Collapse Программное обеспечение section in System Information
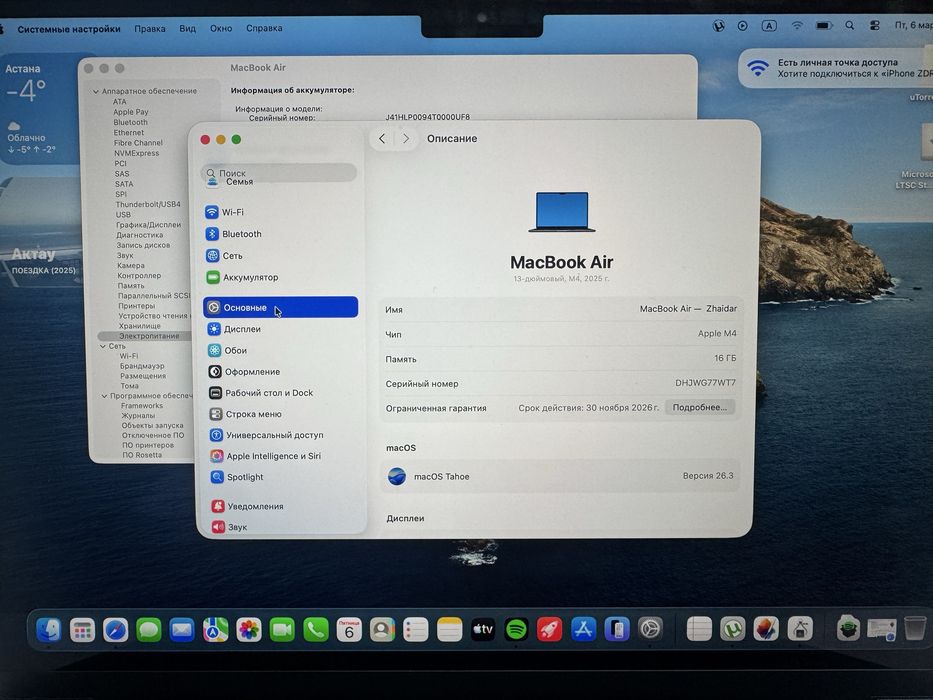 [105, 395]
